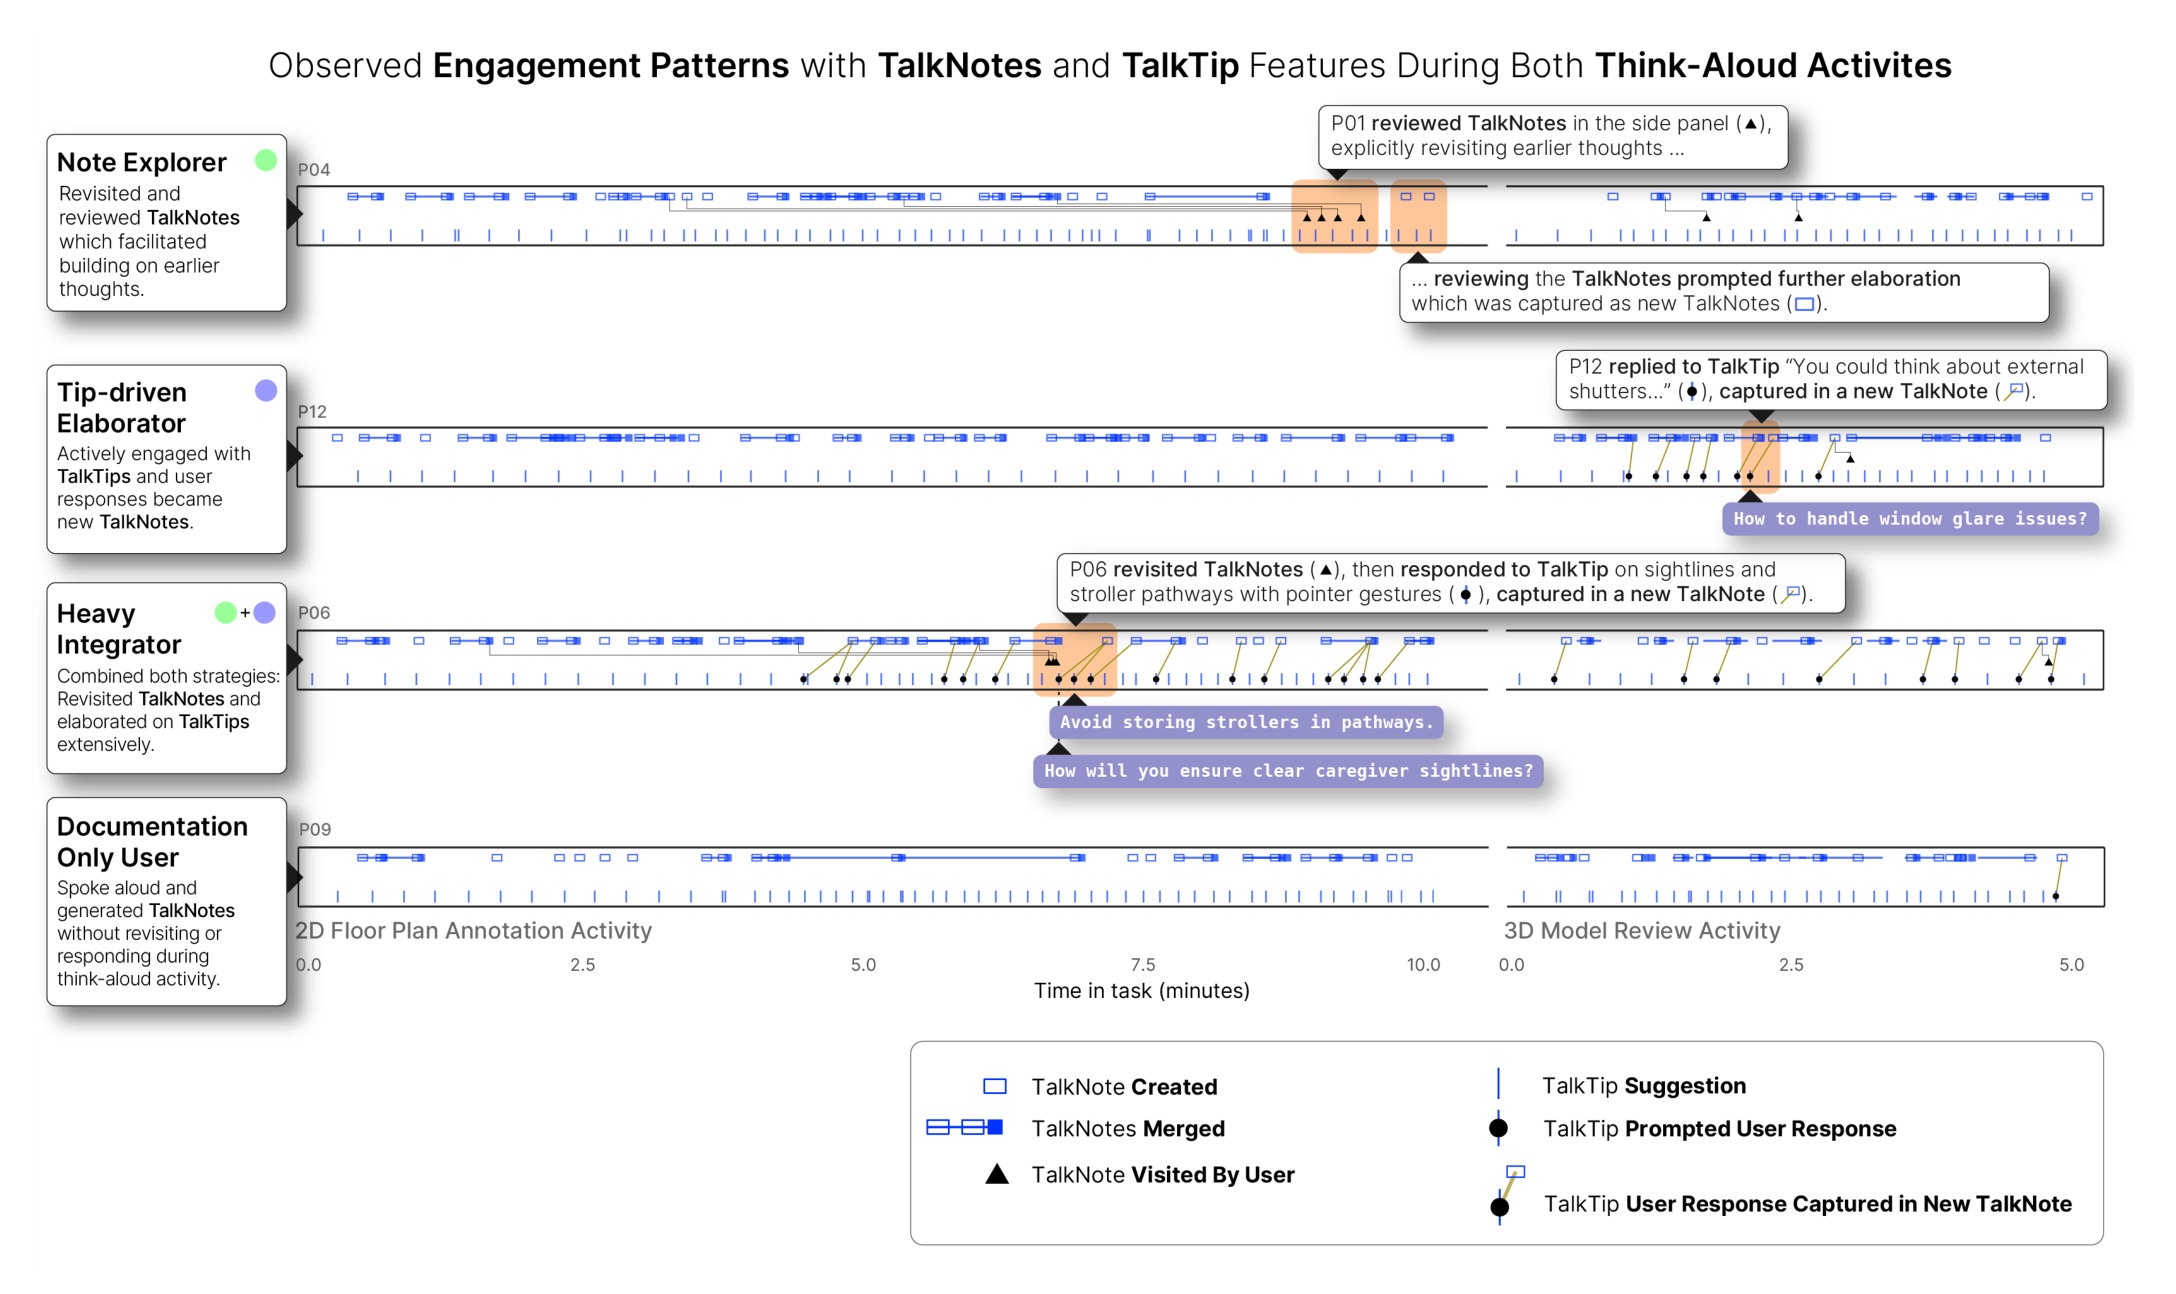2176x1294 pixels.
Task: Click the black dot symbol in the P12 callout
Action: (1691, 391)
